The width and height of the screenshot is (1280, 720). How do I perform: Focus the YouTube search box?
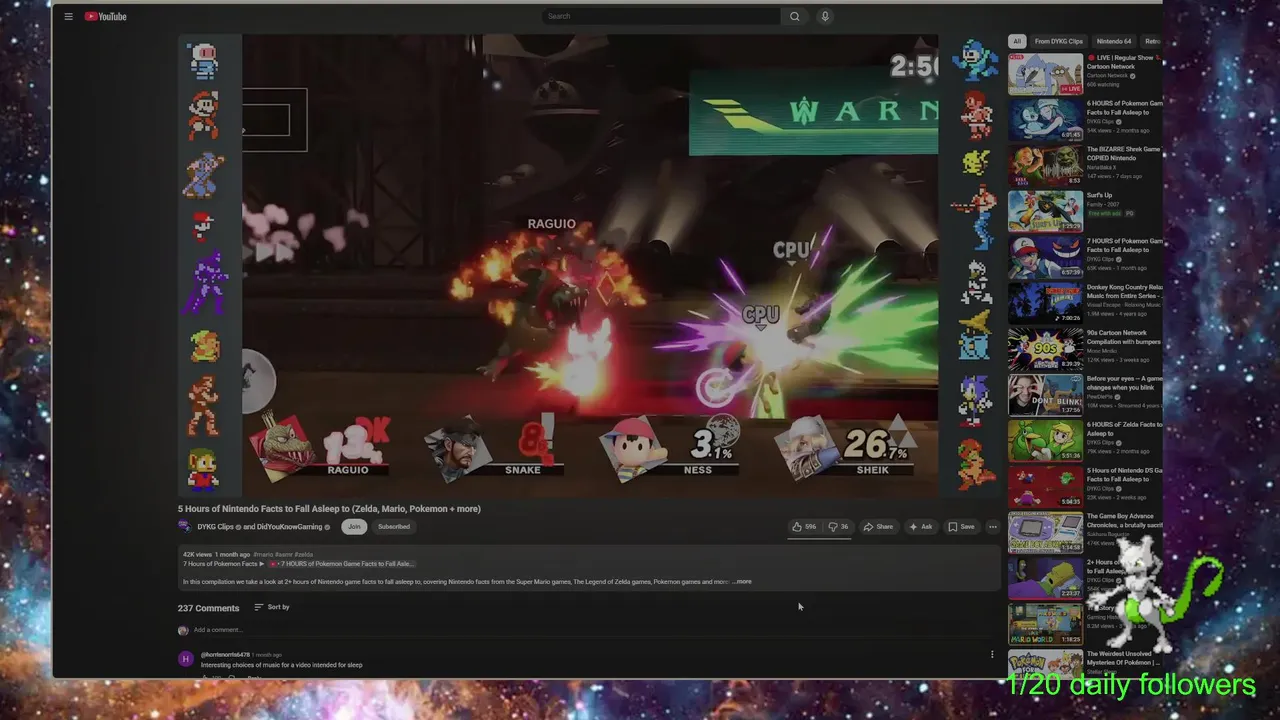(x=661, y=16)
